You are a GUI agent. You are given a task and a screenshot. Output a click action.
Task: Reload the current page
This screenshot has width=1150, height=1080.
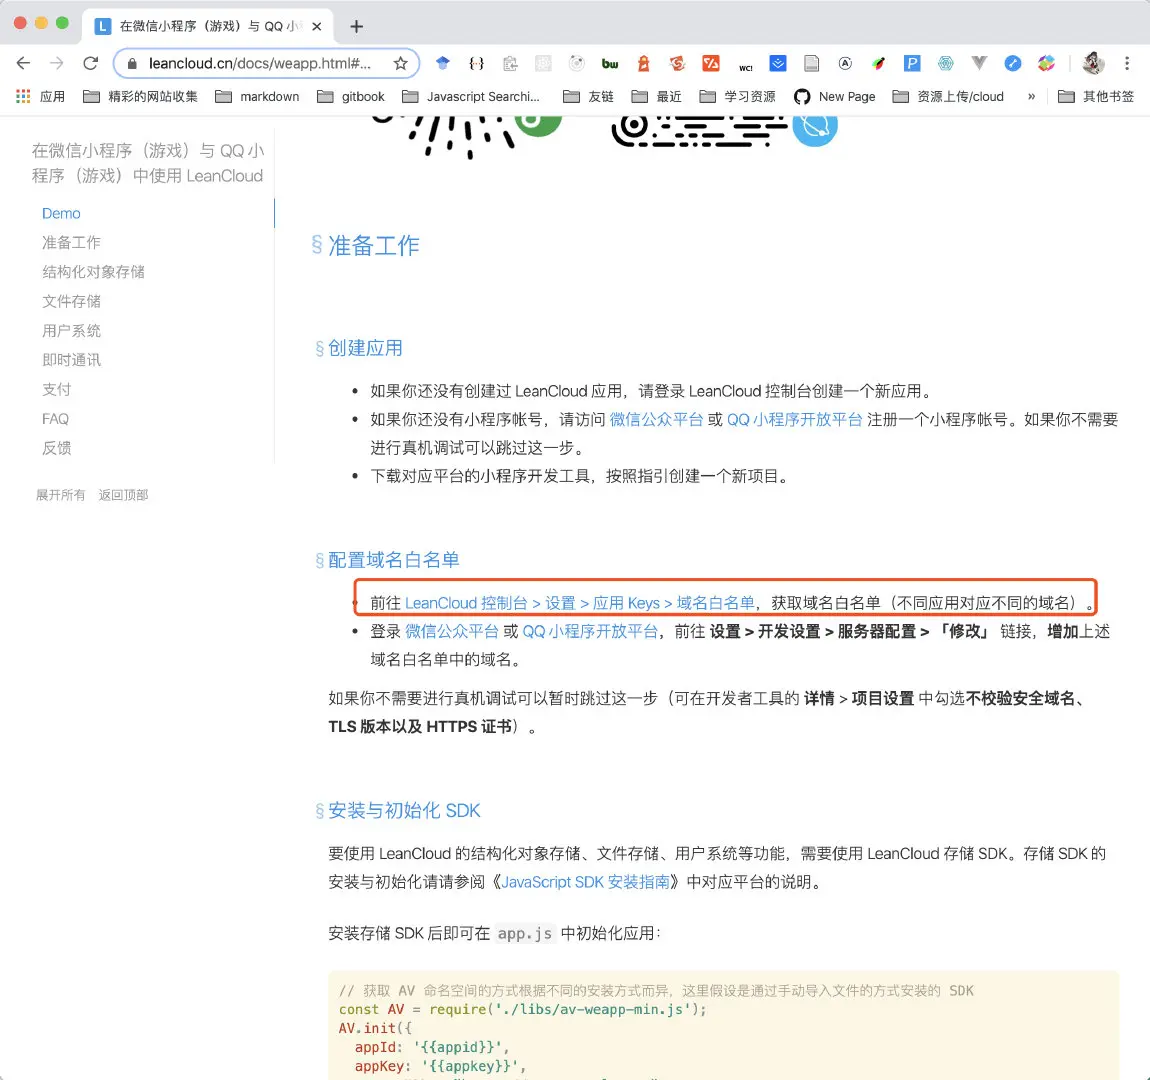point(90,63)
